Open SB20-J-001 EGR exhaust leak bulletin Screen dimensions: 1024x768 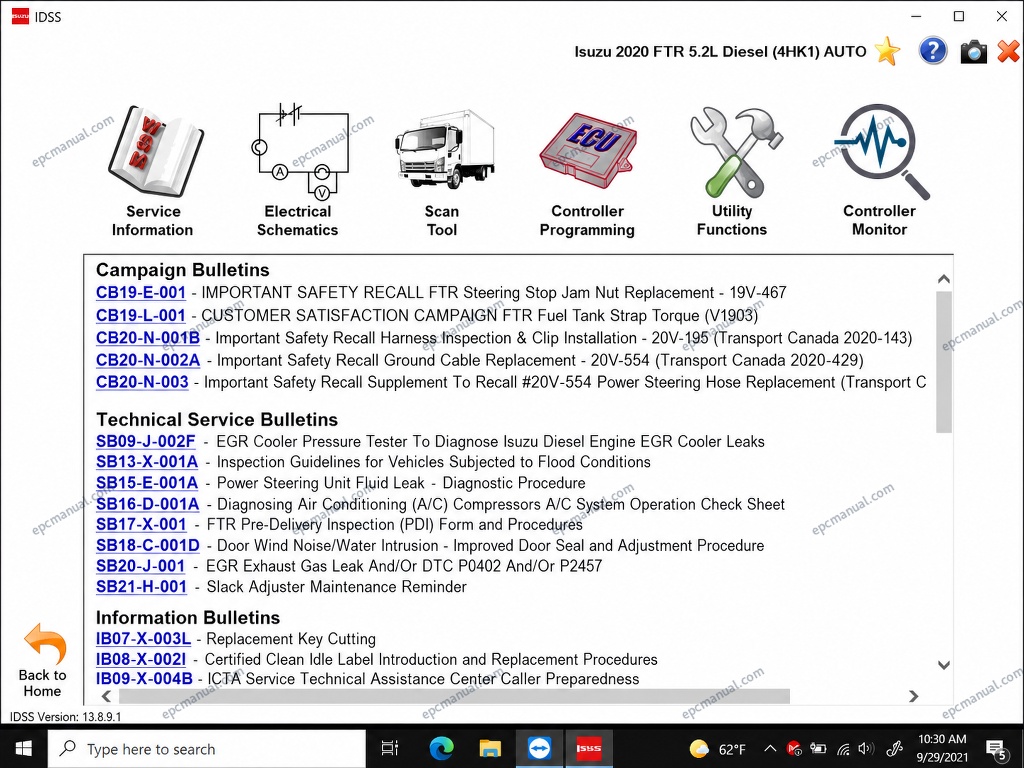[140, 566]
